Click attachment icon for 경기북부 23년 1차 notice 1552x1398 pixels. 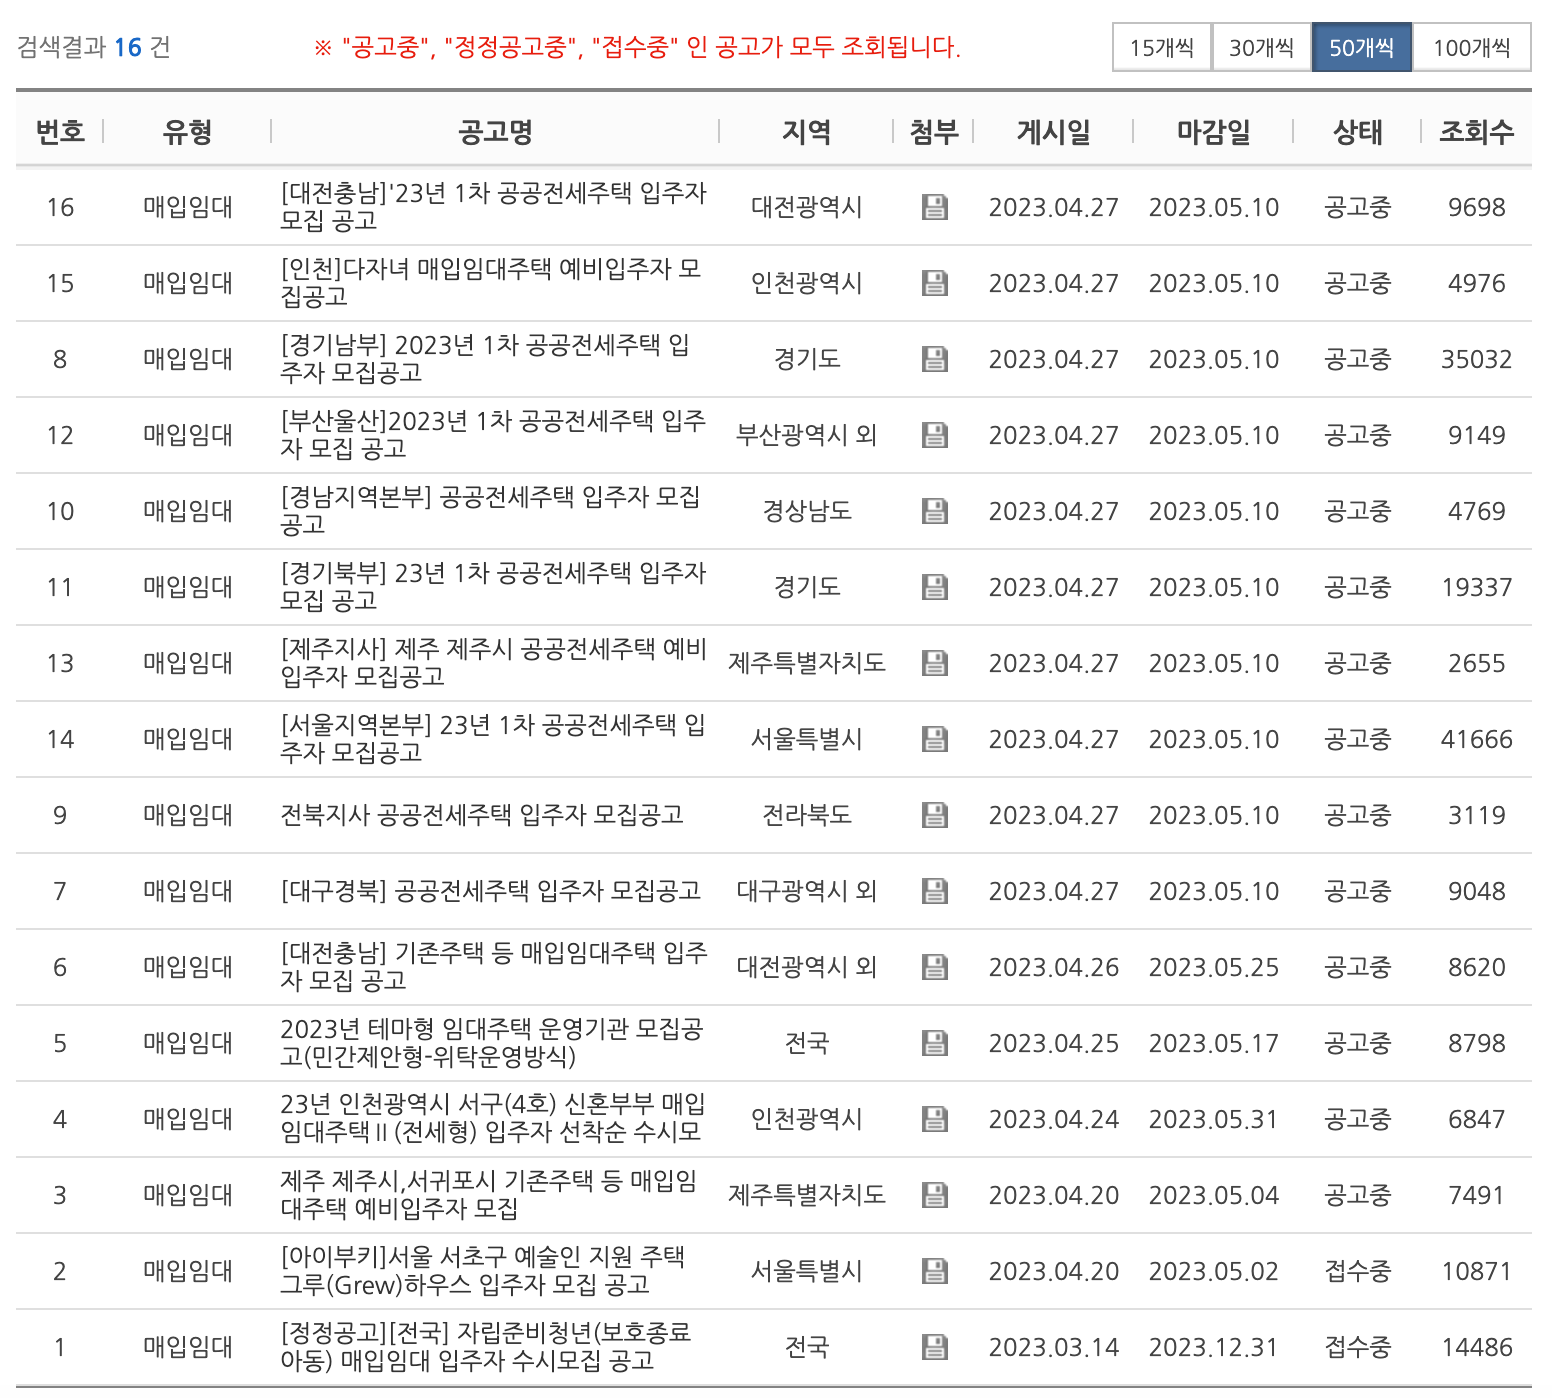[x=934, y=587]
